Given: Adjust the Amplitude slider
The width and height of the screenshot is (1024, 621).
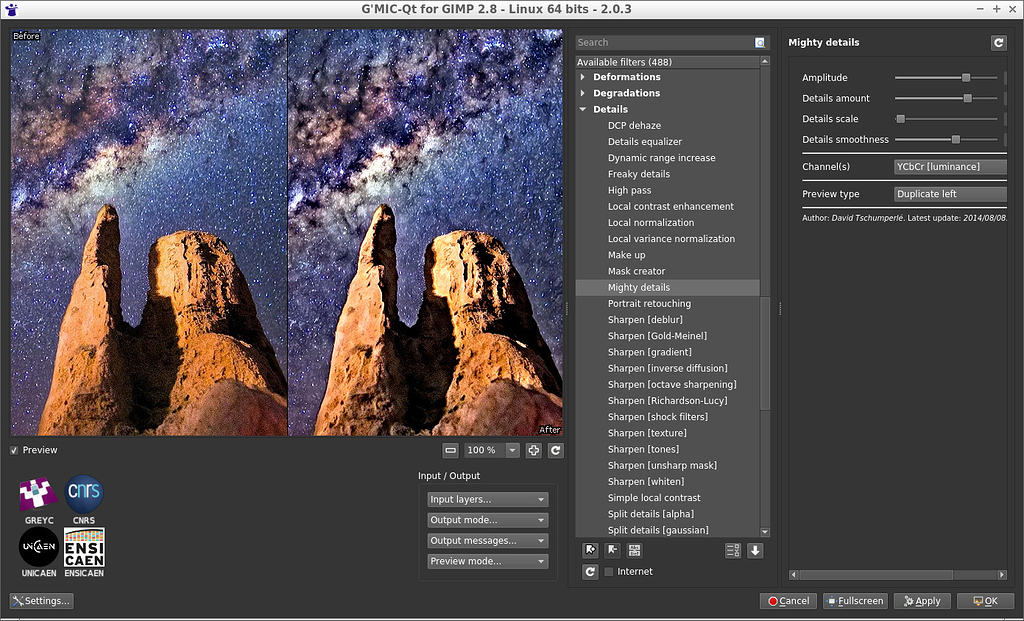Looking at the screenshot, I should pyautogui.click(x=964, y=77).
